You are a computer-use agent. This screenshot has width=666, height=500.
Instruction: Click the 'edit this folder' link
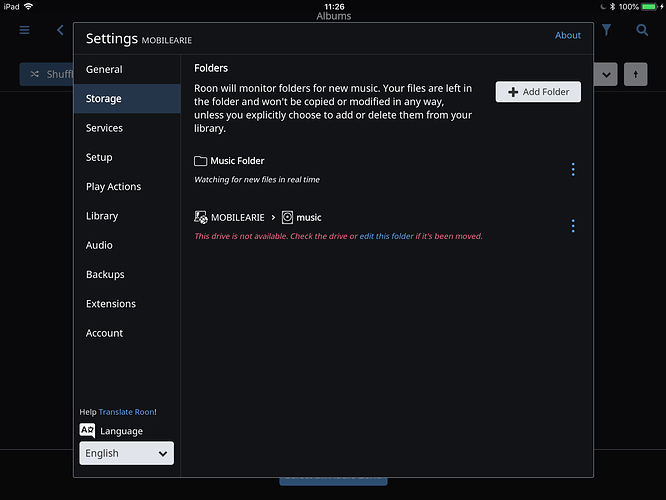coord(387,236)
